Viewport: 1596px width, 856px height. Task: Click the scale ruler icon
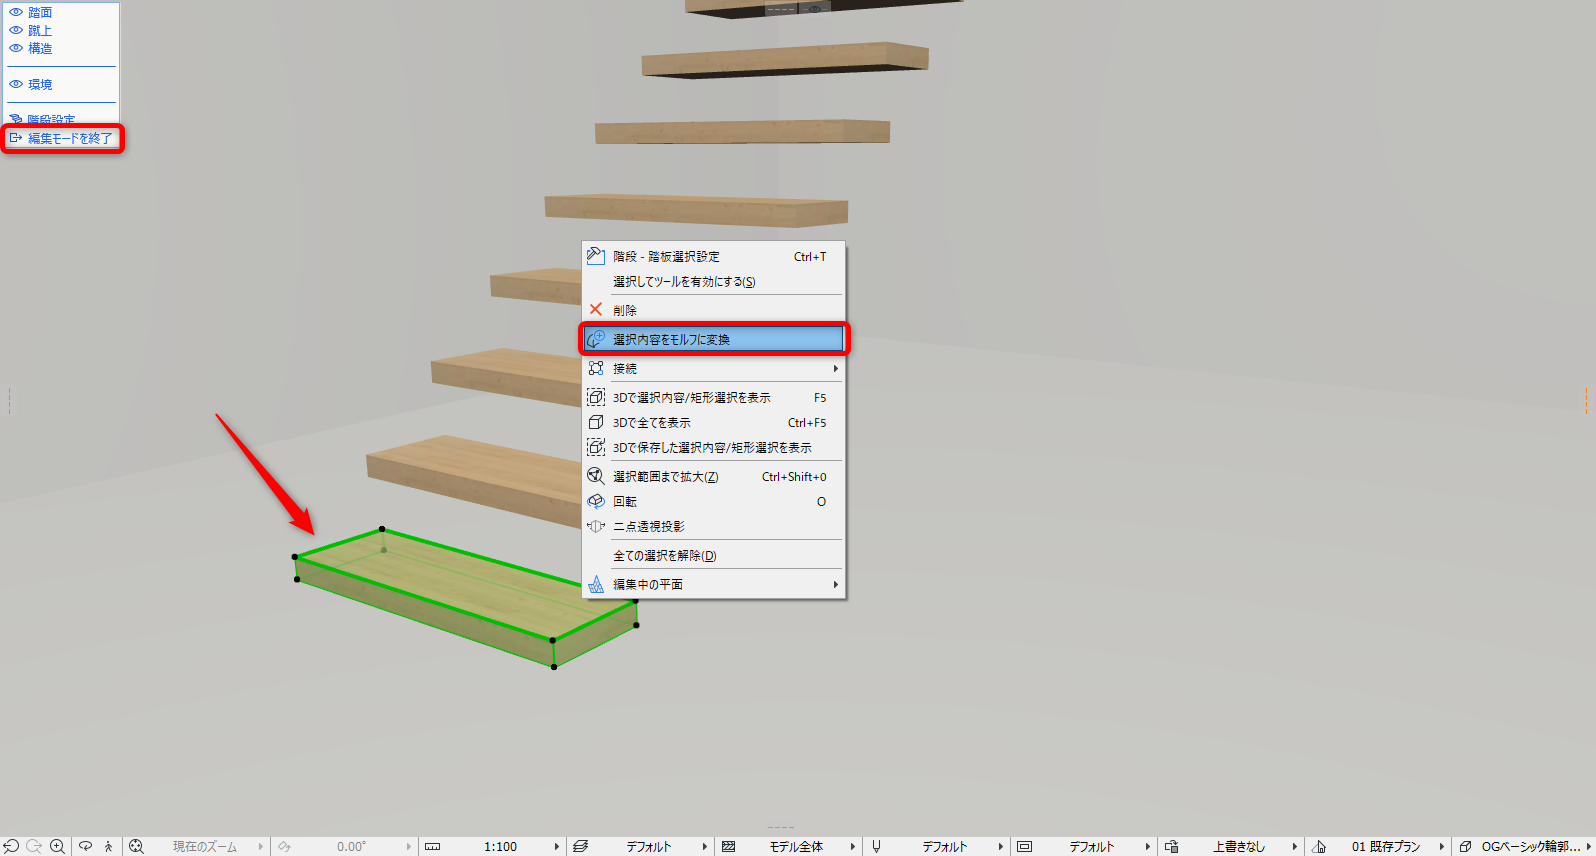[x=433, y=846]
